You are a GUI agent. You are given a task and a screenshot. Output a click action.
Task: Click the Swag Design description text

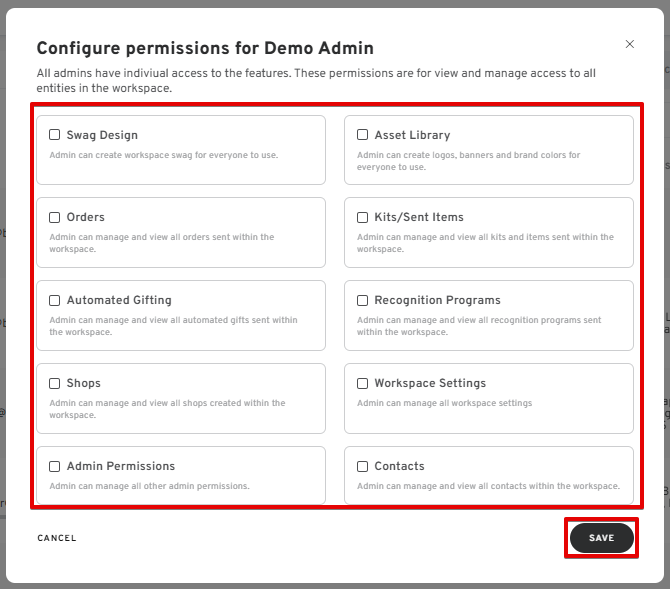coord(163,155)
